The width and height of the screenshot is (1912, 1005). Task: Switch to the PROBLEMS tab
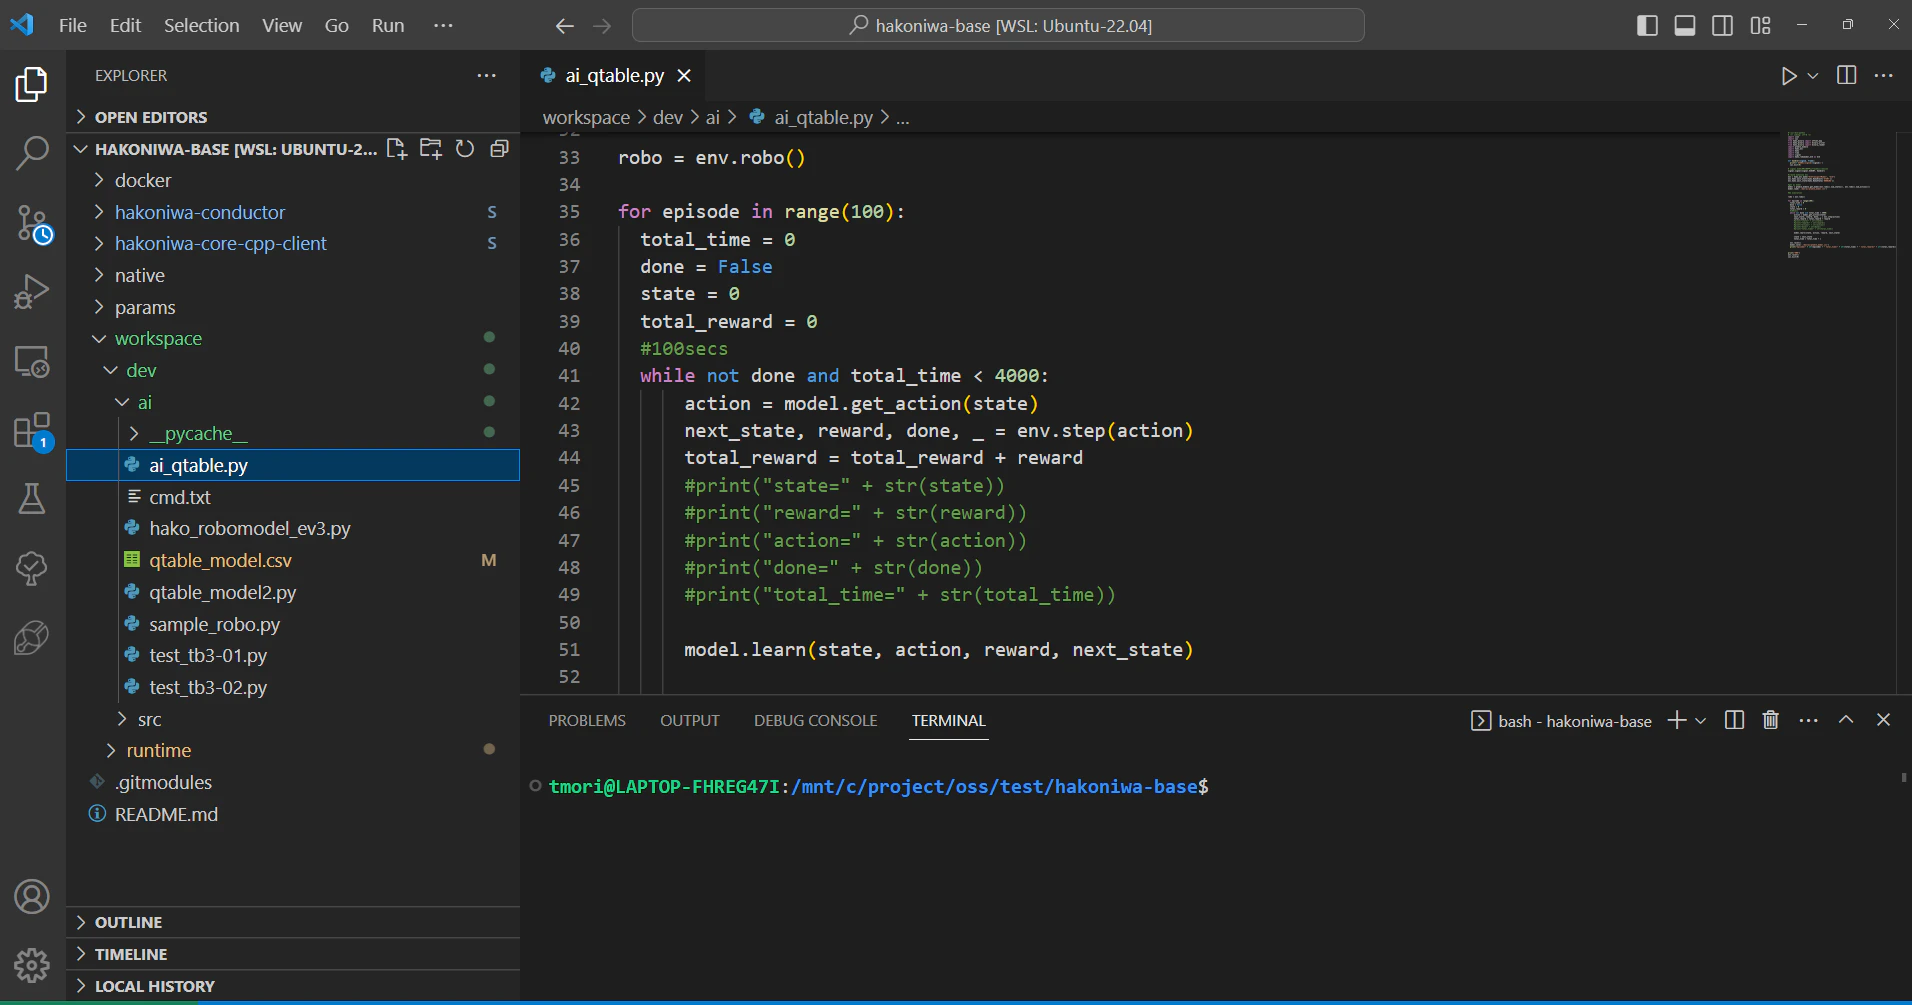click(587, 720)
